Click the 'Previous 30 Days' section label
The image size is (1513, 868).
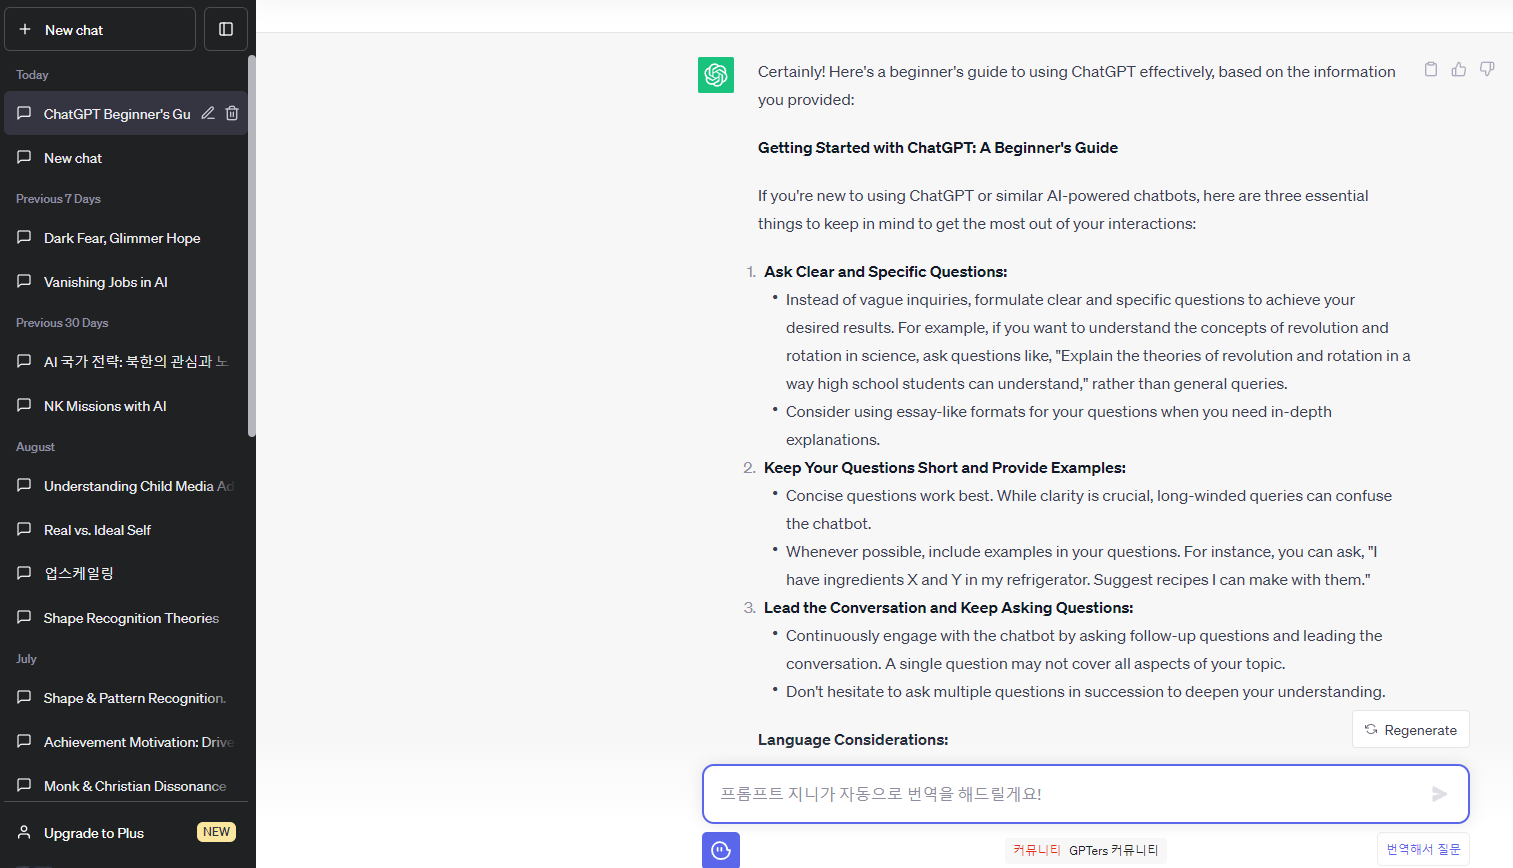pyautogui.click(x=62, y=323)
